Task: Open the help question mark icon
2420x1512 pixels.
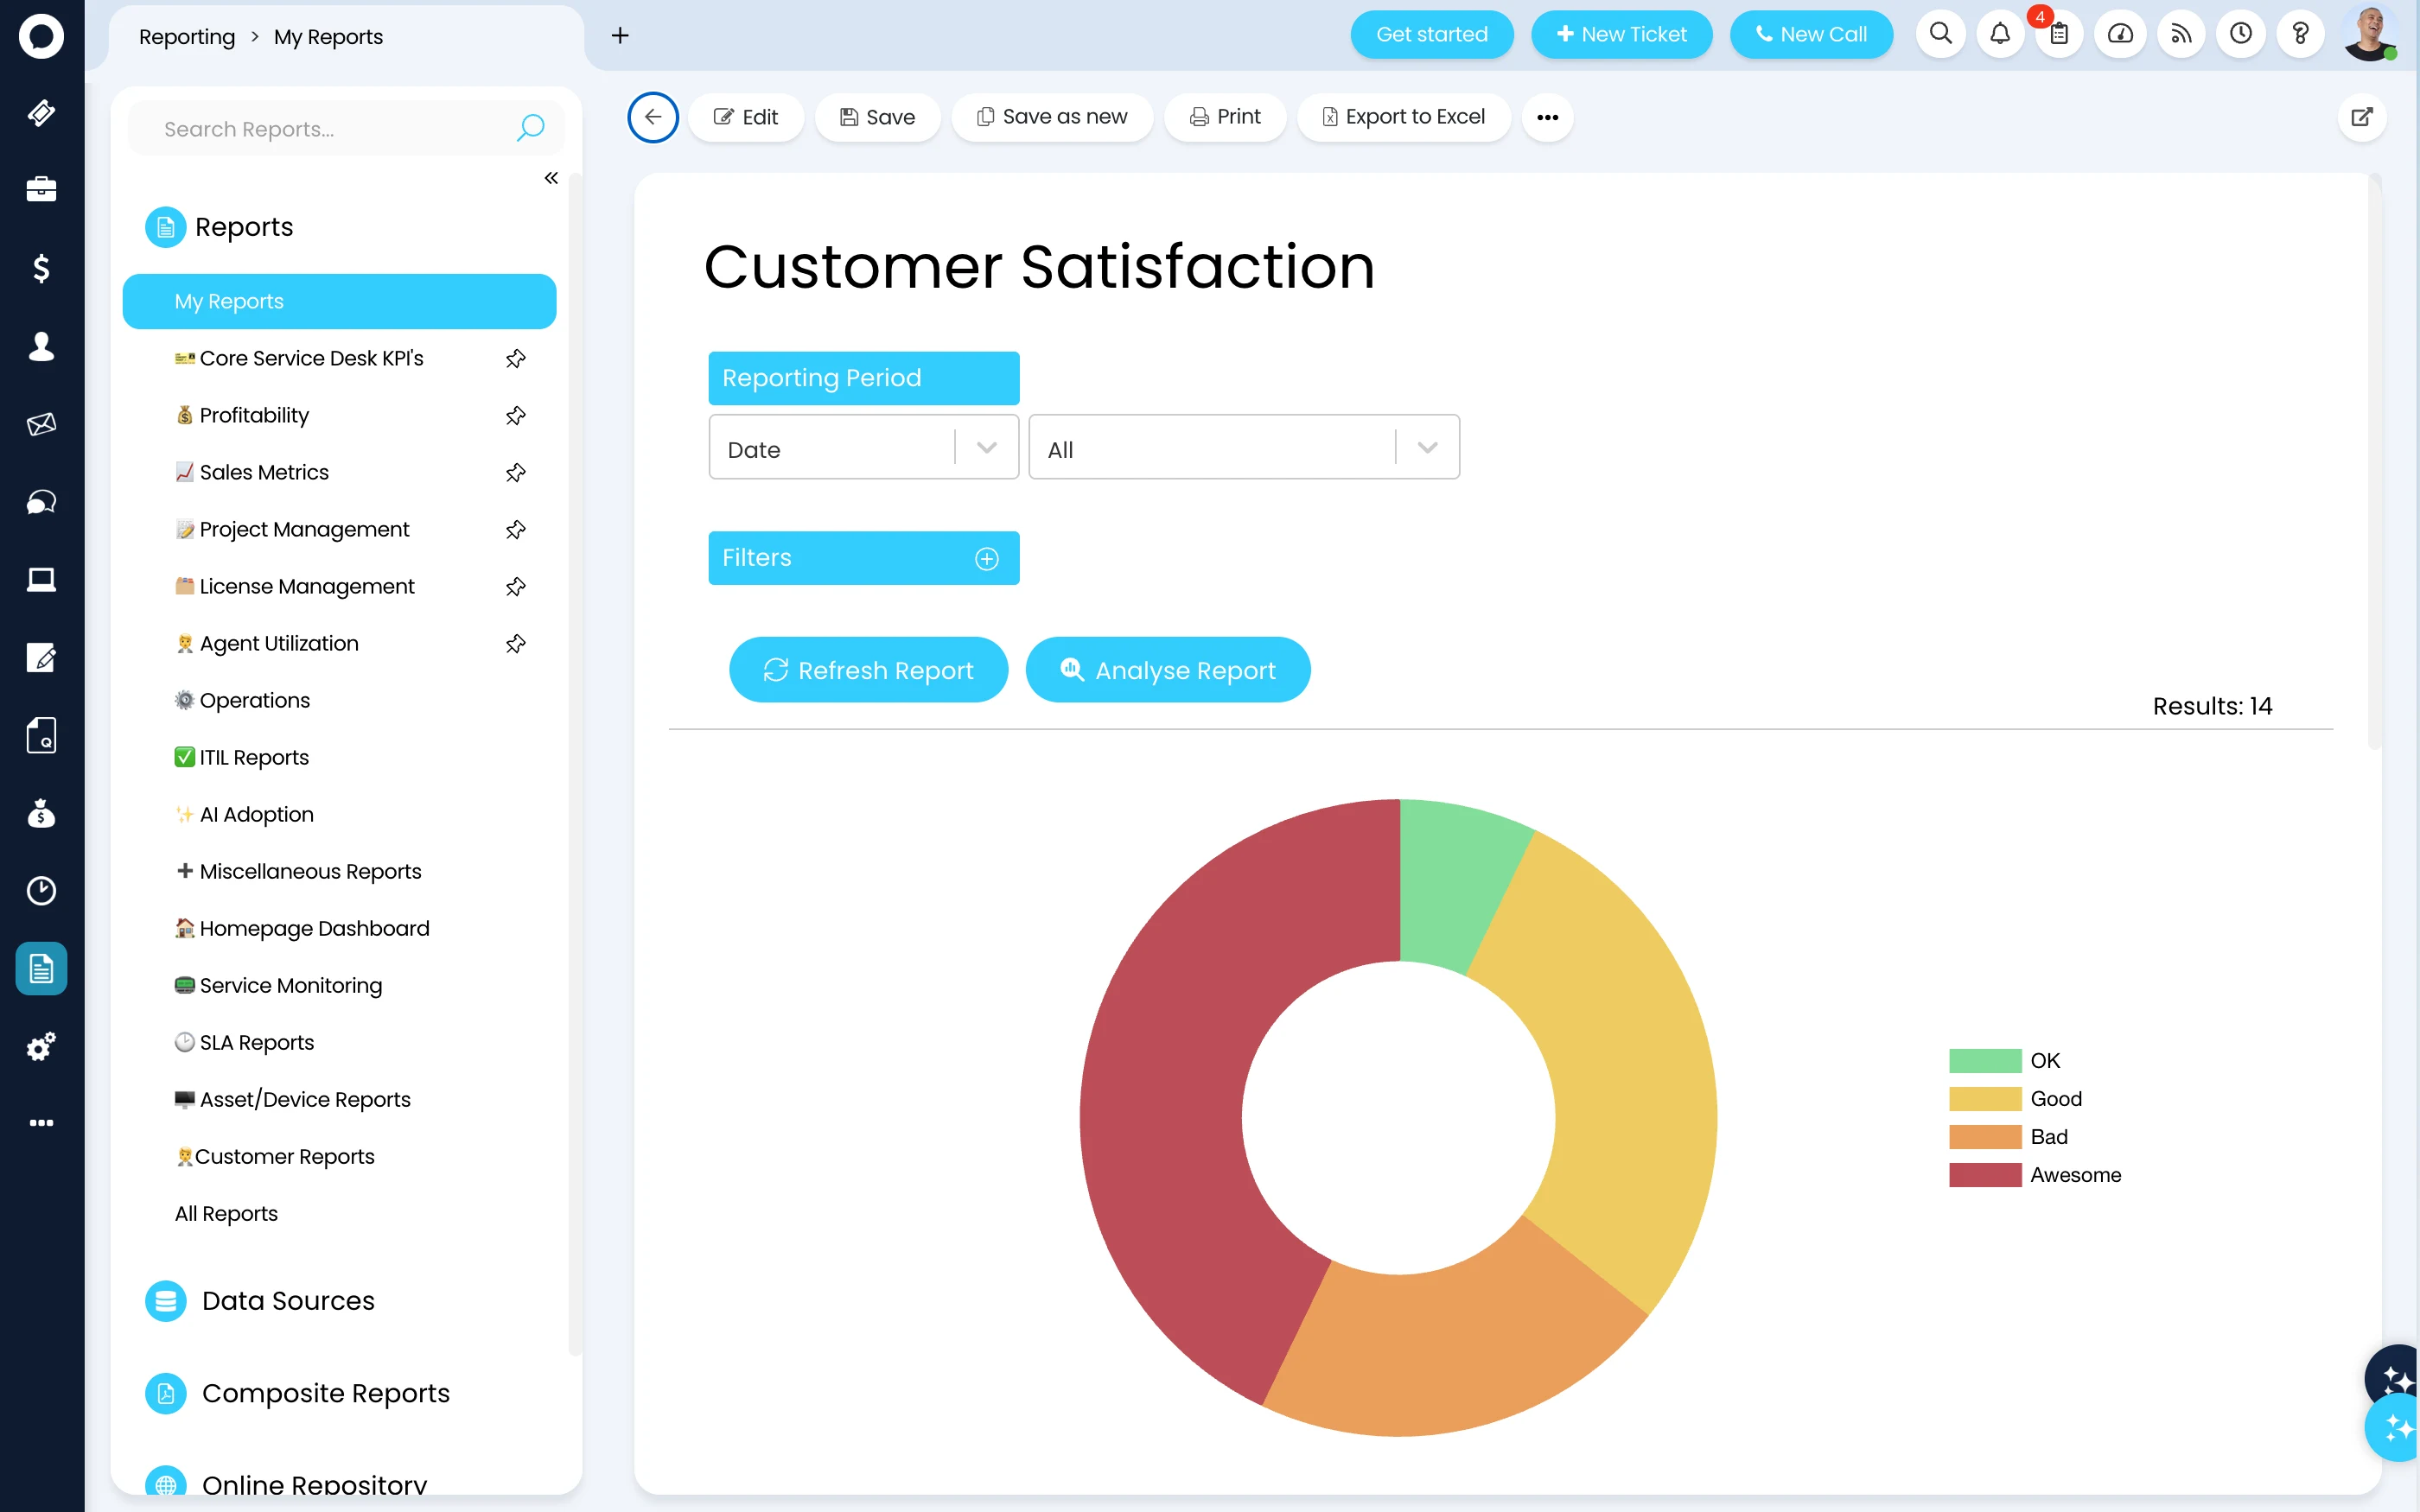Action: [x=2300, y=34]
